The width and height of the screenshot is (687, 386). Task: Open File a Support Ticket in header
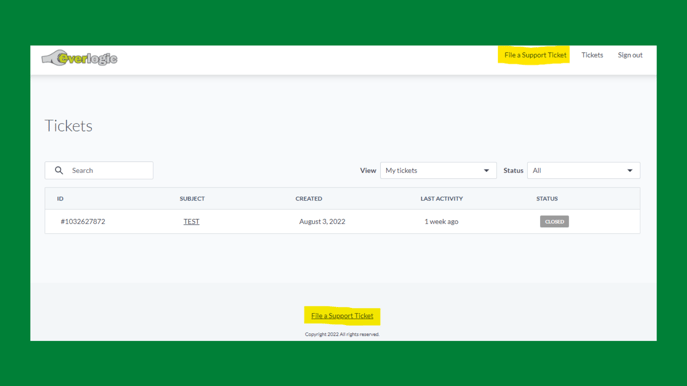(535, 55)
